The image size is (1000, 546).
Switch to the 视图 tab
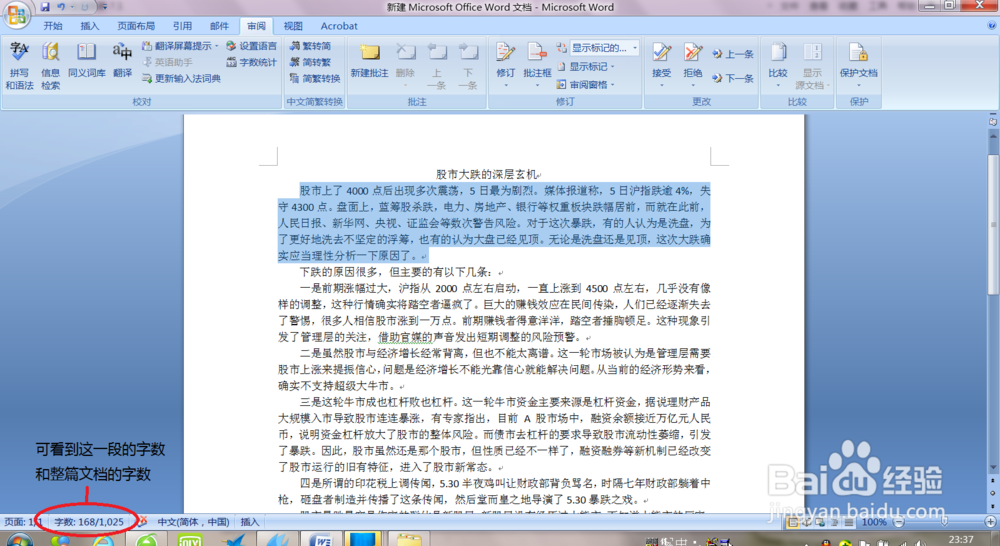tap(293, 26)
